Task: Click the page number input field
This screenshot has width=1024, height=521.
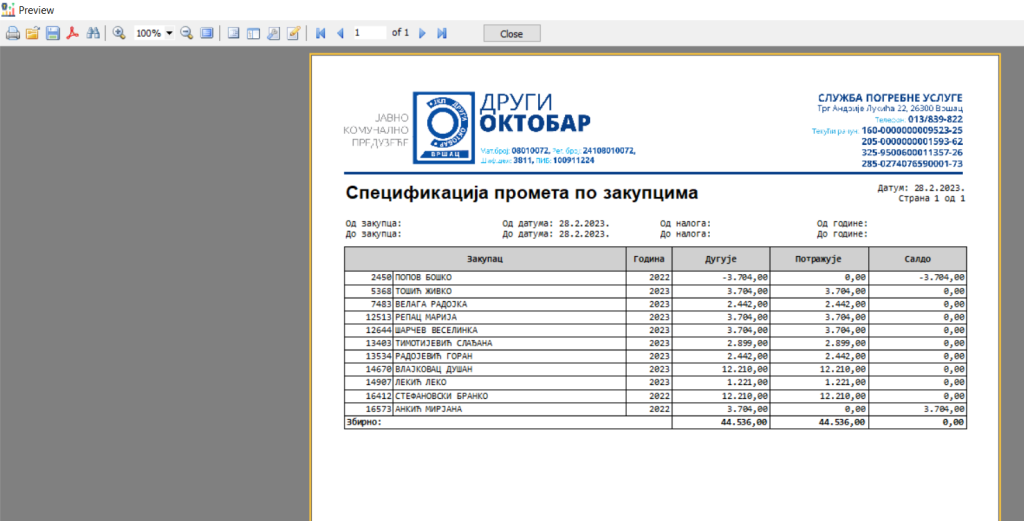Action: coord(368,33)
